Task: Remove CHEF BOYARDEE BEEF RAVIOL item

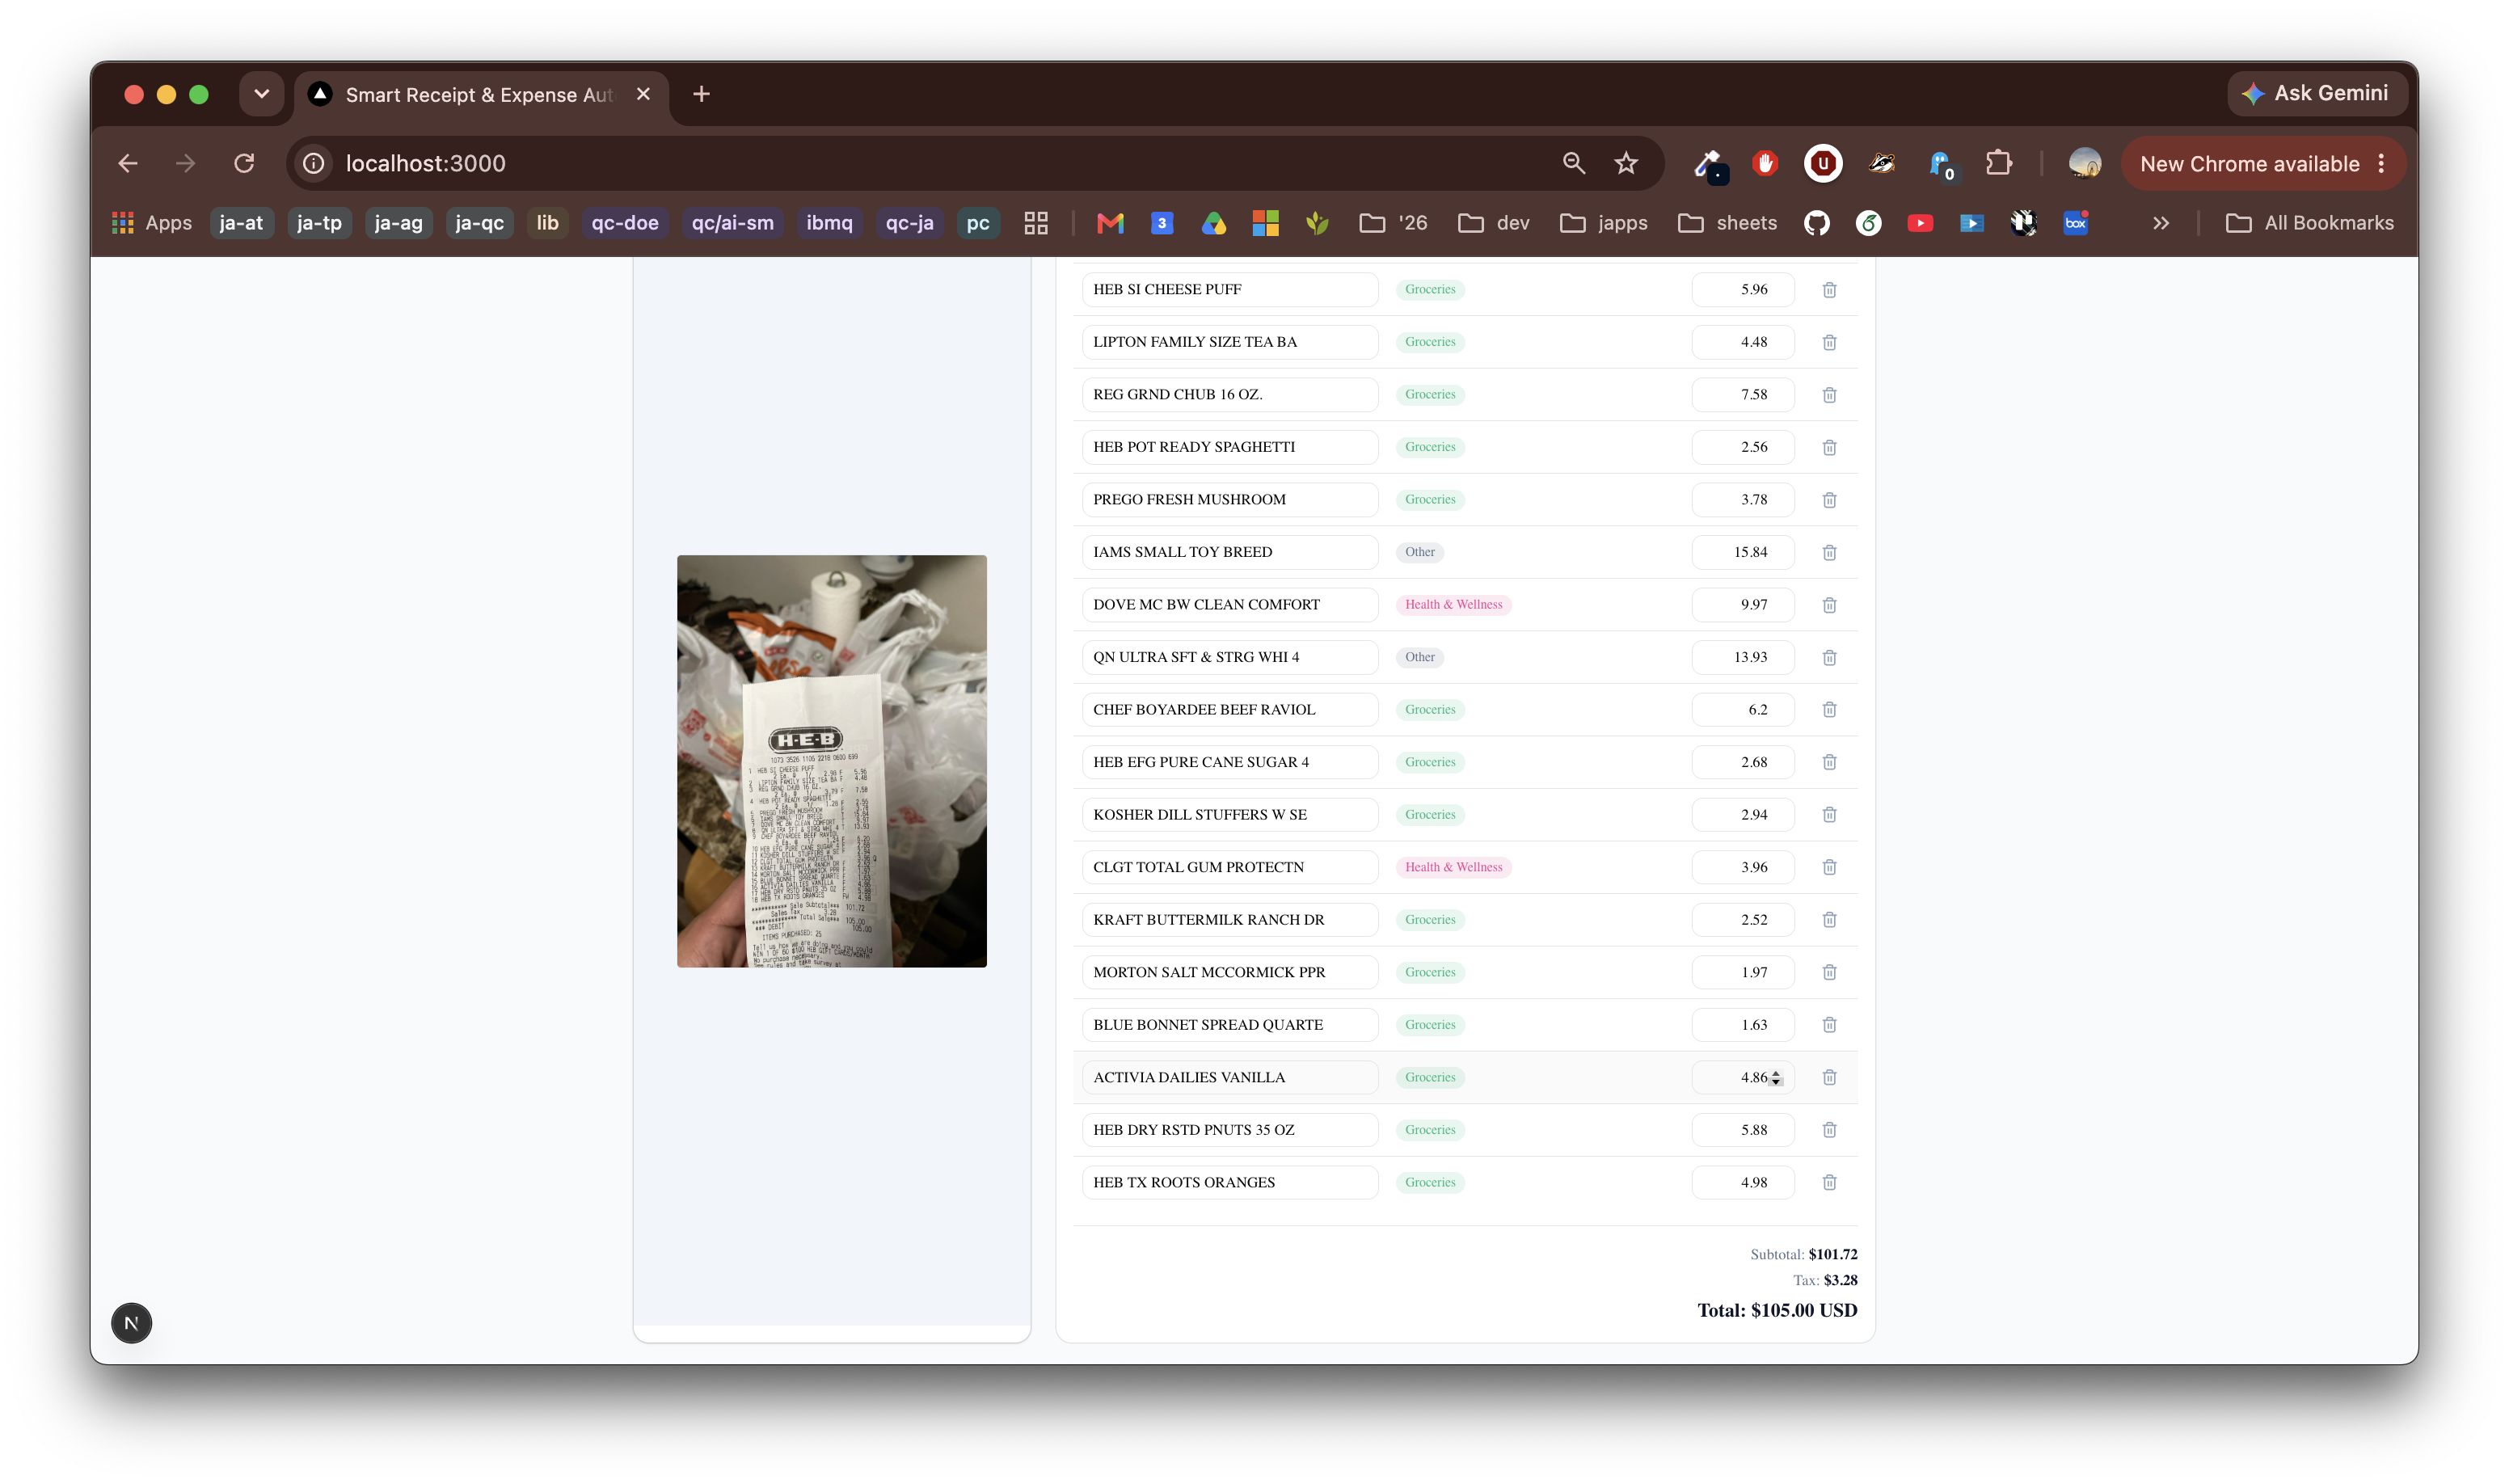Action: pyautogui.click(x=1829, y=710)
